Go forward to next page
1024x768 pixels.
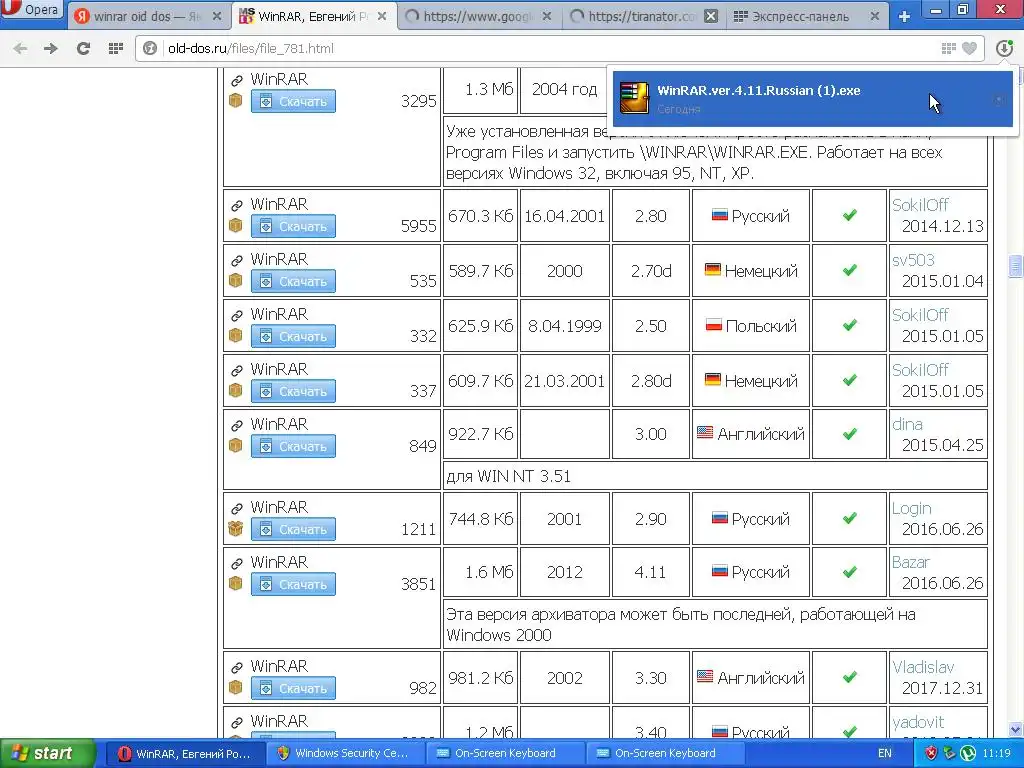tap(50, 48)
